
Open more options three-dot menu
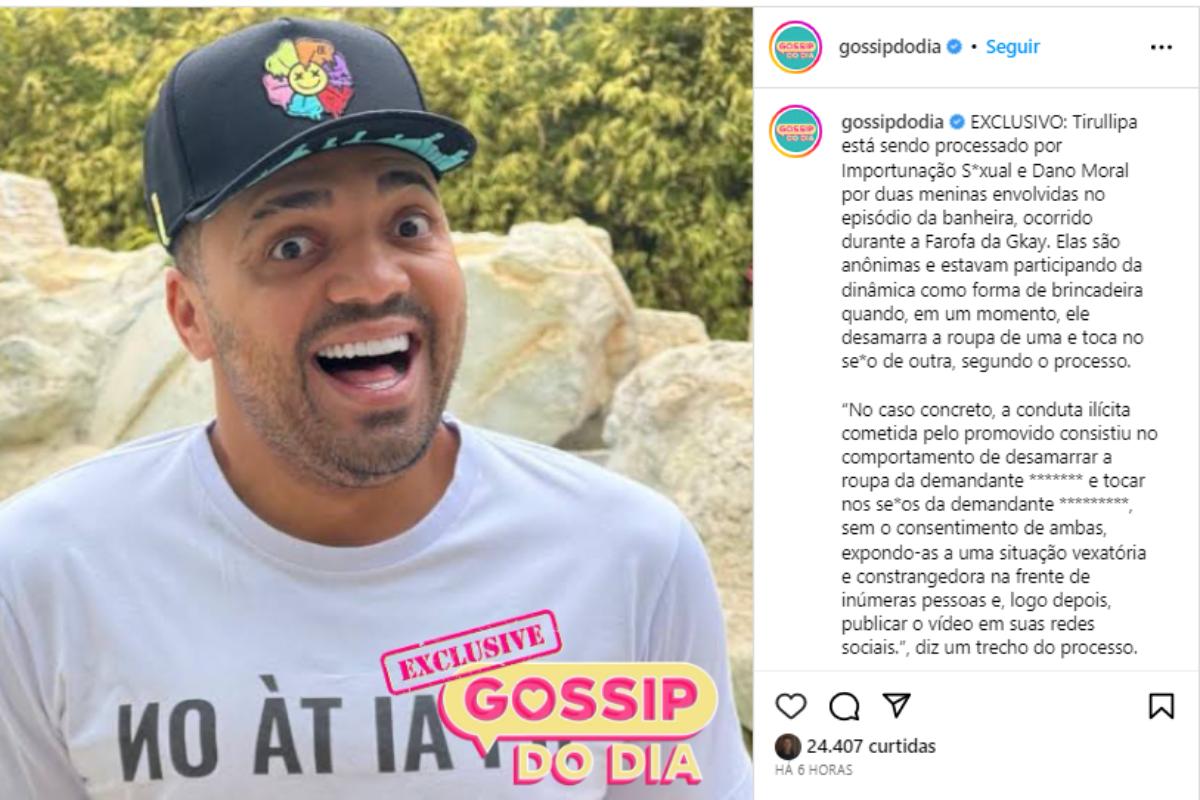[1161, 47]
